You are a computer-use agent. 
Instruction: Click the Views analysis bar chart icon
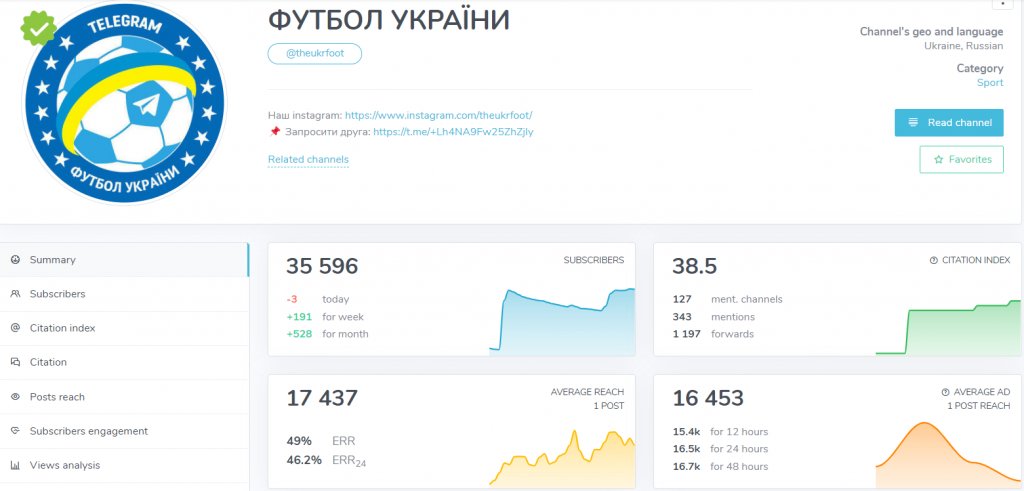click(x=15, y=466)
